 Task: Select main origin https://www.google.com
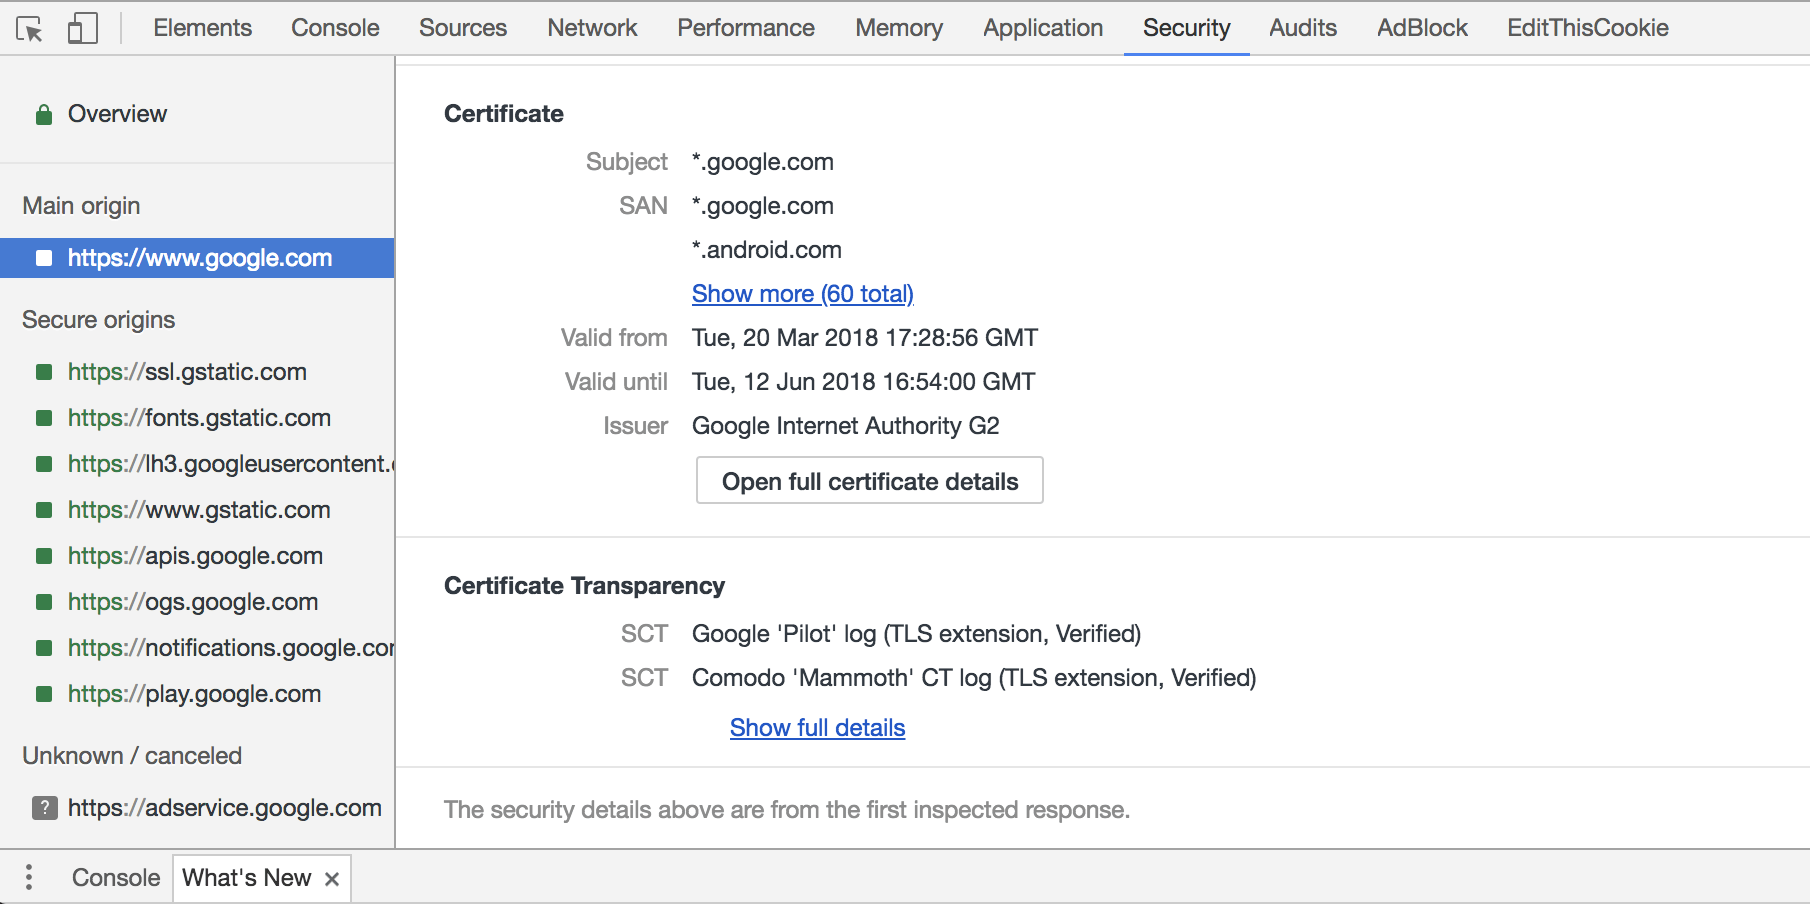tap(197, 258)
